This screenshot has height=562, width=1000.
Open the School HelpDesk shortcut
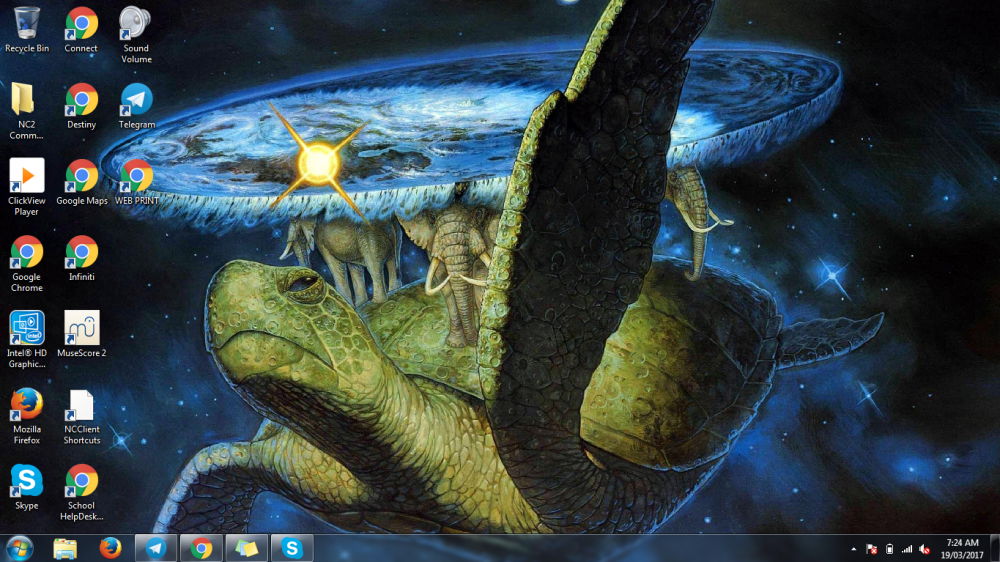(x=82, y=492)
